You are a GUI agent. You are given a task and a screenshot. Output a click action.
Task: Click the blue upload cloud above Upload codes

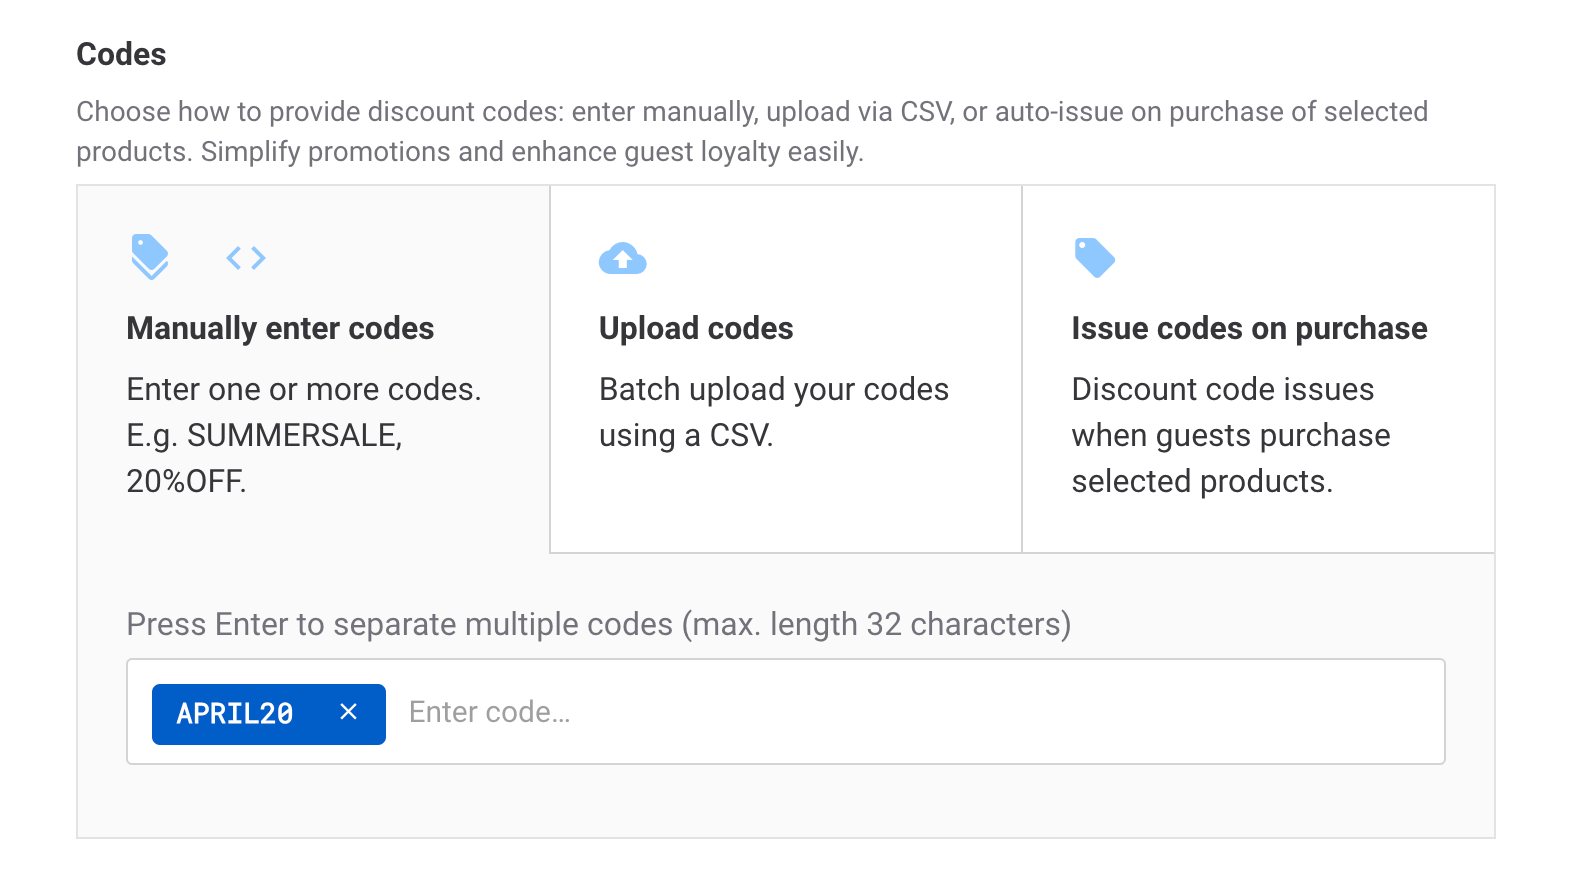tap(622, 257)
